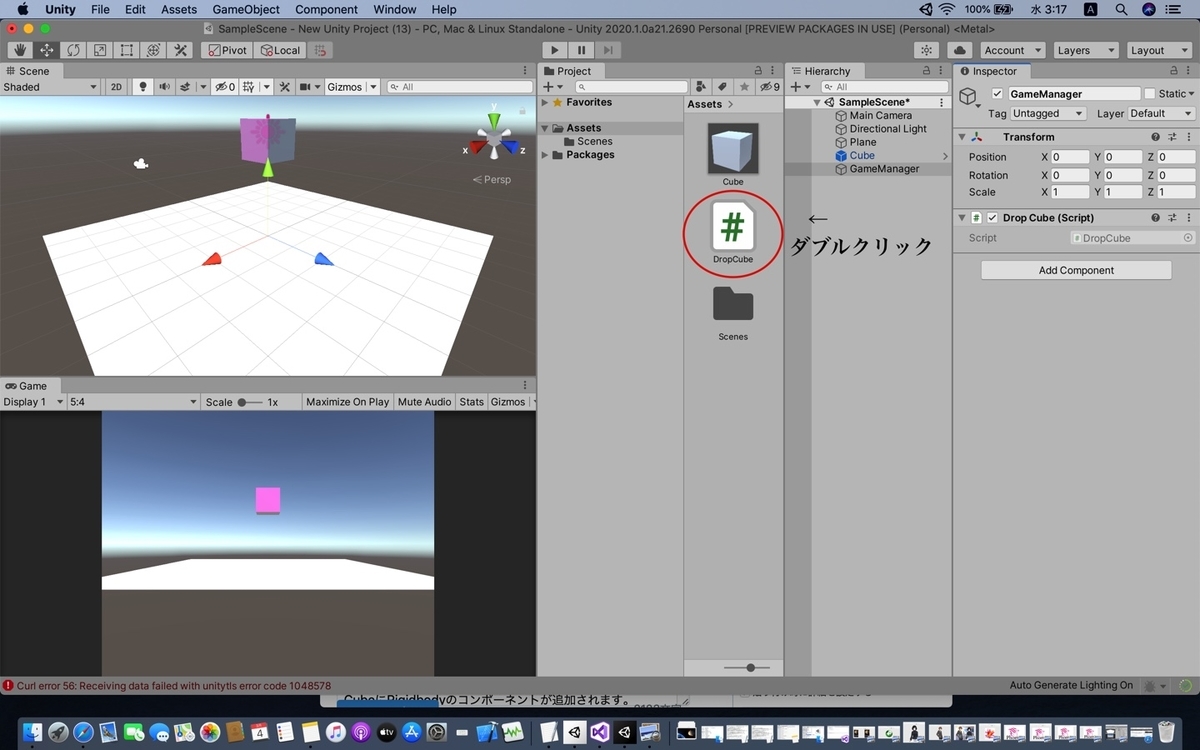Select the Scale tool in the toolbar
This screenshot has height=750, width=1200.
click(x=100, y=50)
